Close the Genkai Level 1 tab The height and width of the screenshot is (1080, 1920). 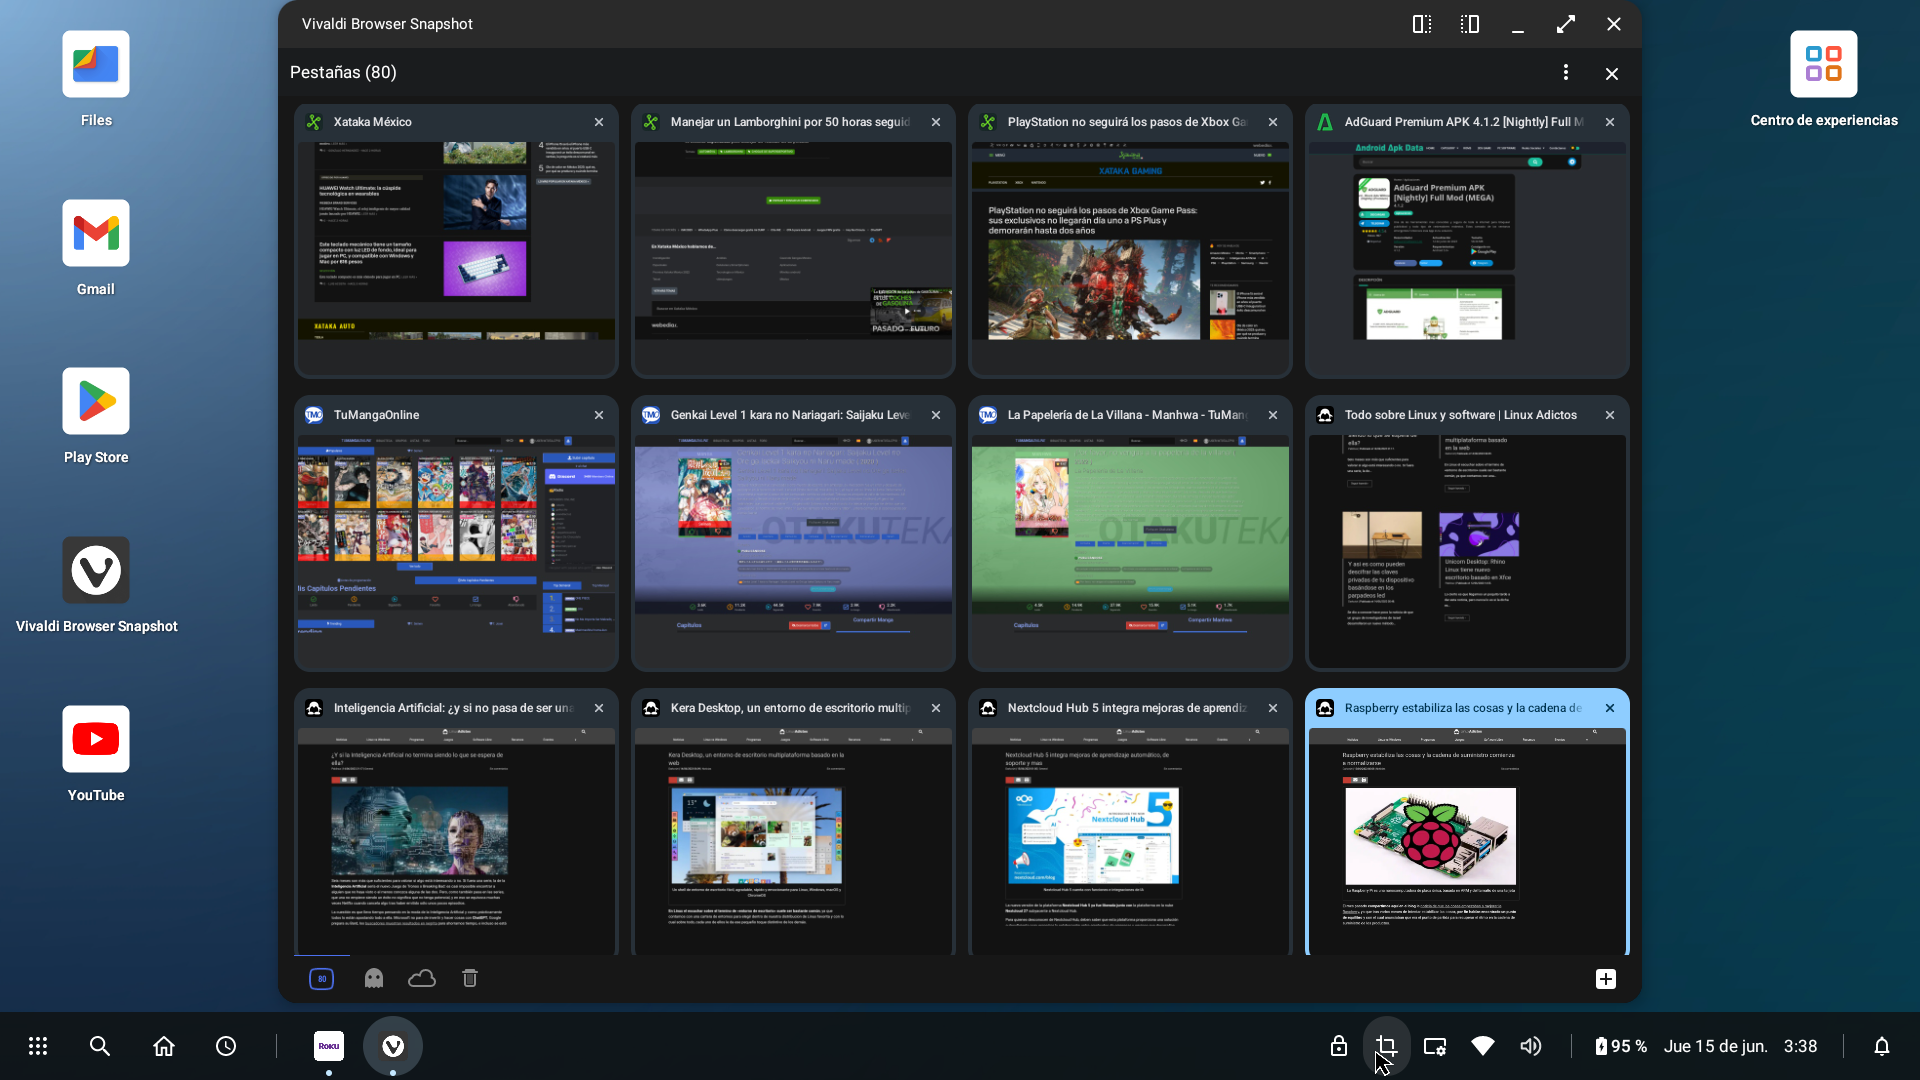pyautogui.click(x=936, y=415)
